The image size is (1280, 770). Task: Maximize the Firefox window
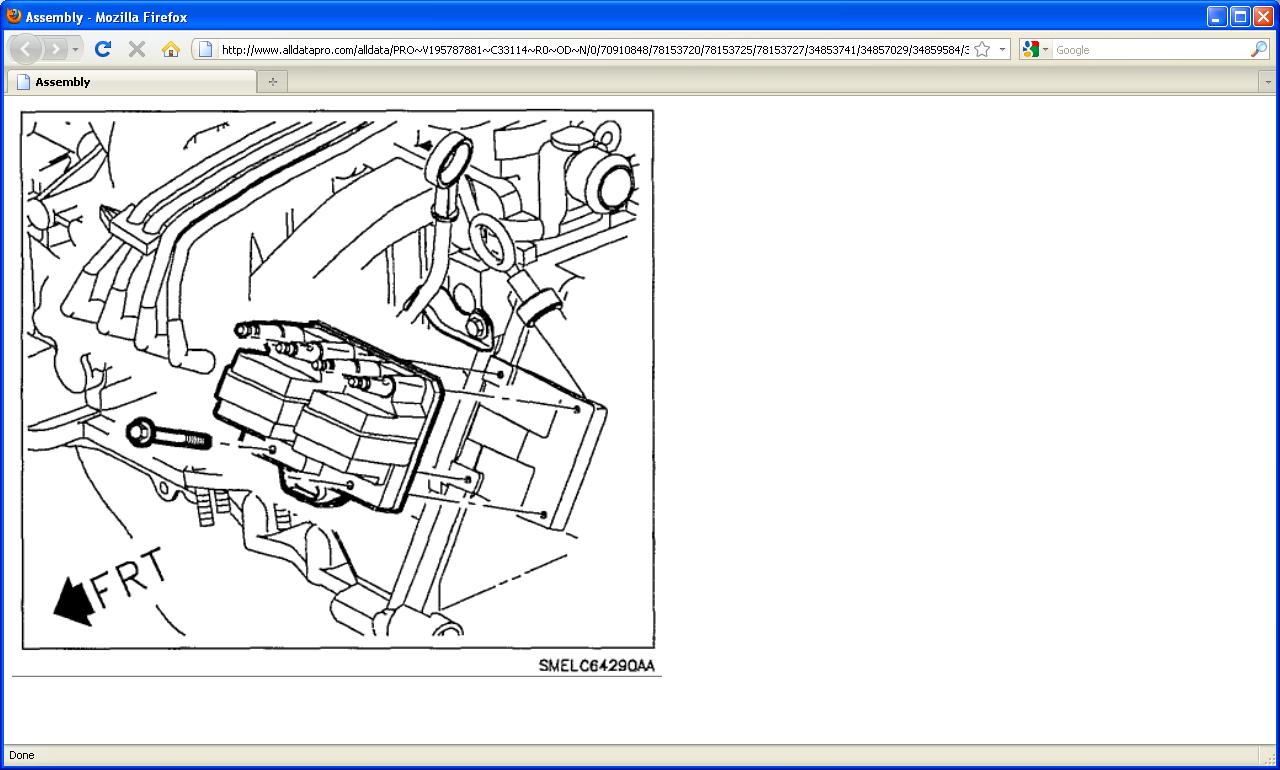[1240, 16]
